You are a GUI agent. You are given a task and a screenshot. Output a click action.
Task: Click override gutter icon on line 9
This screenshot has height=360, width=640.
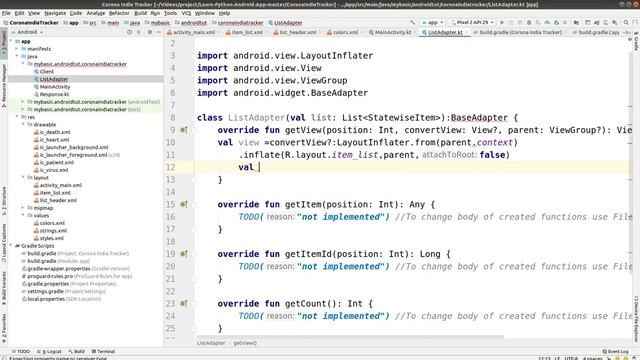click(x=184, y=130)
